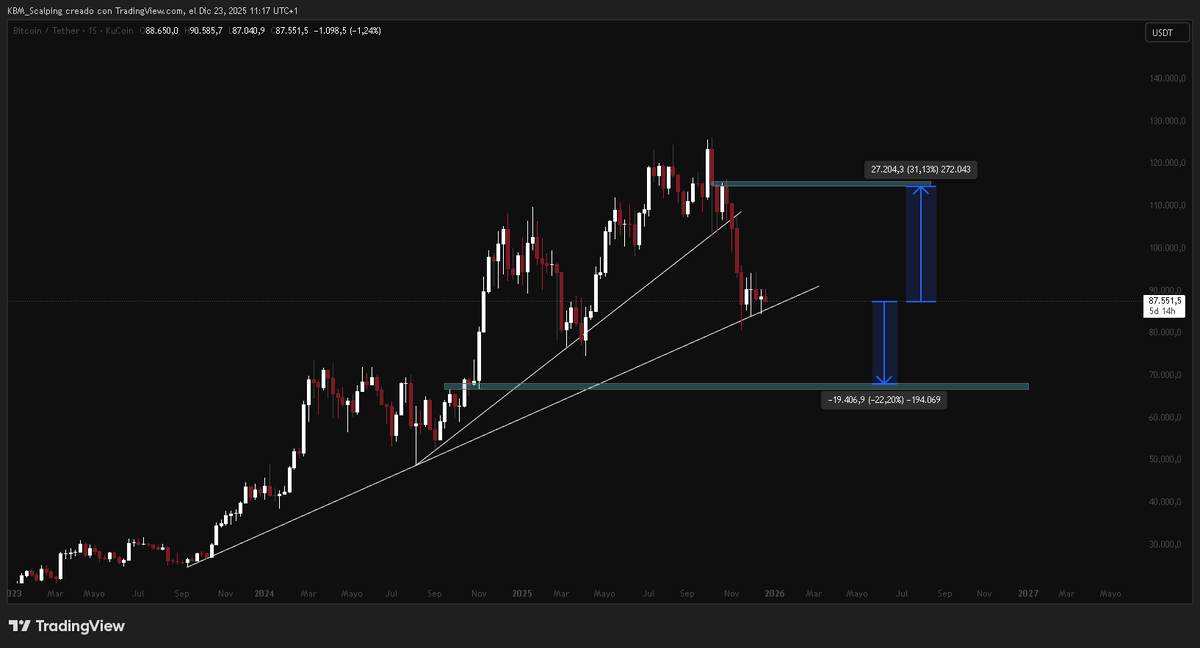Click the 130.000,0 price axis label
Screen dimensions: 1200x648
pos(1166,121)
